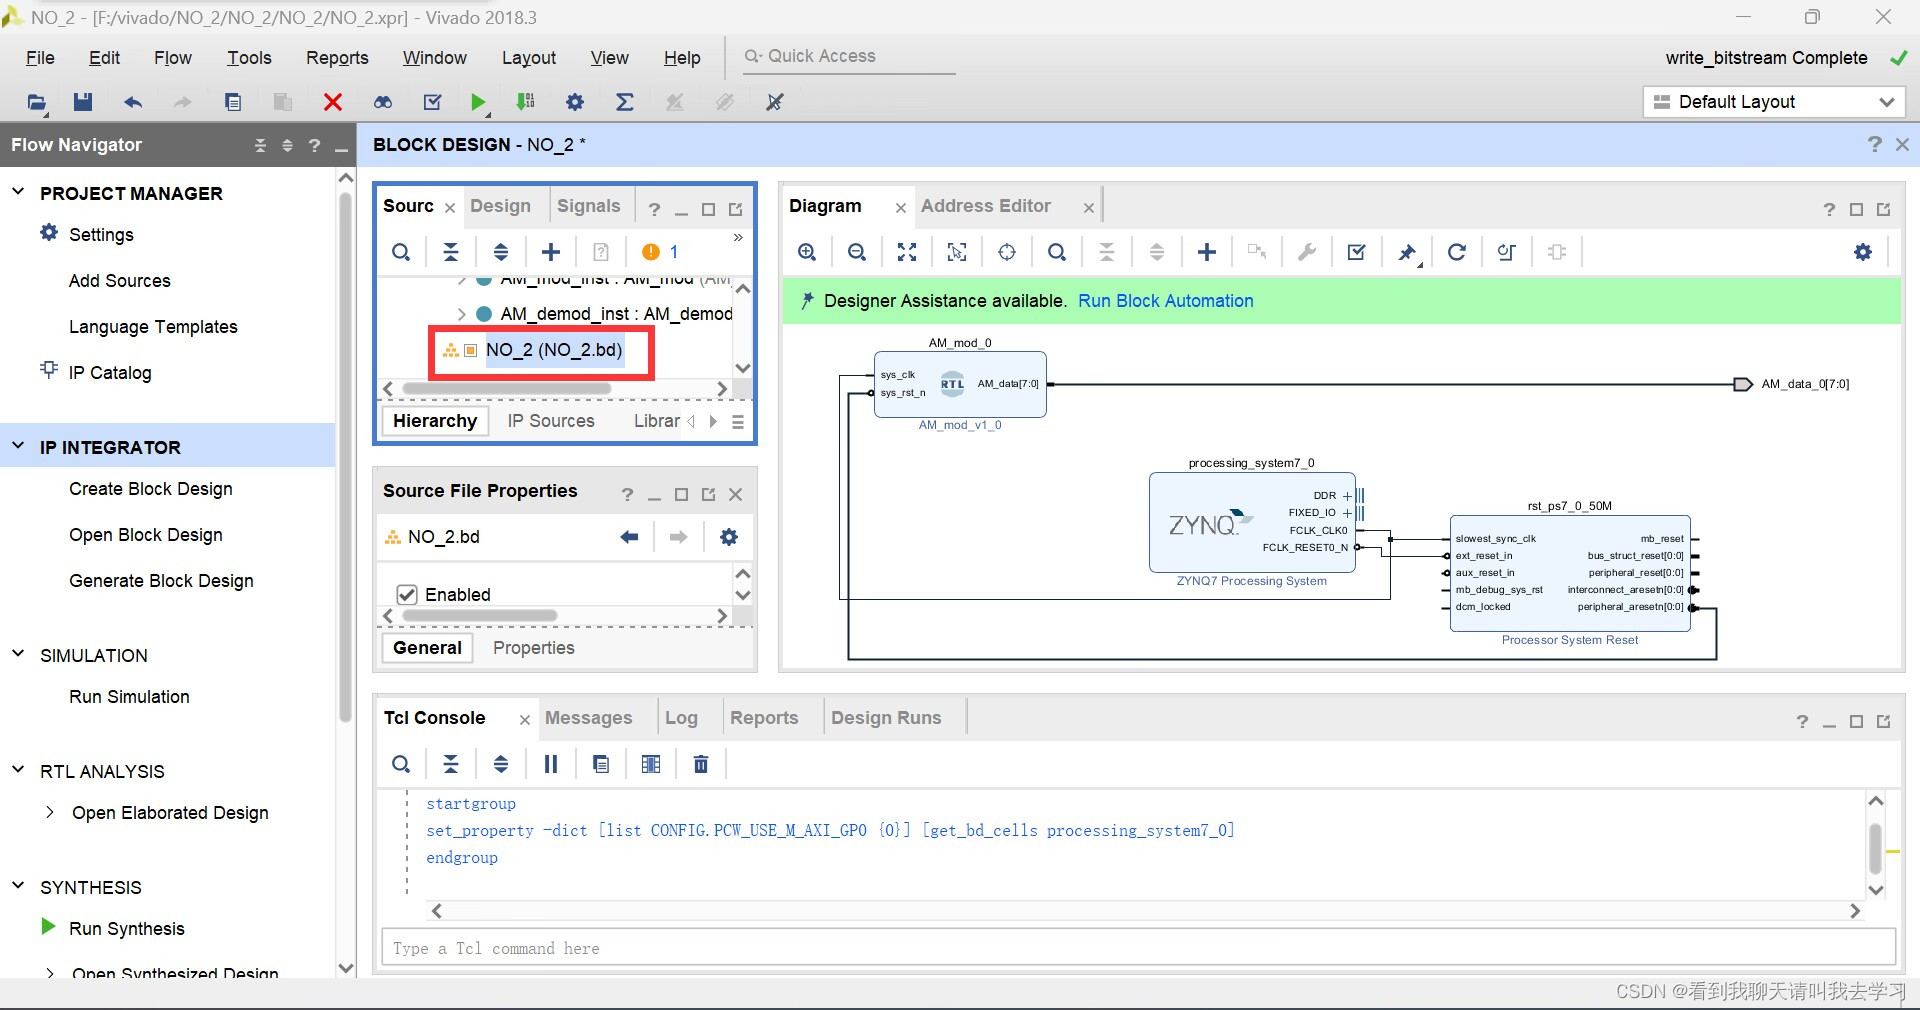Validate the block design checkmark icon
Image resolution: width=1920 pixels, height=1010 pixels.
tap(1357, 252)
